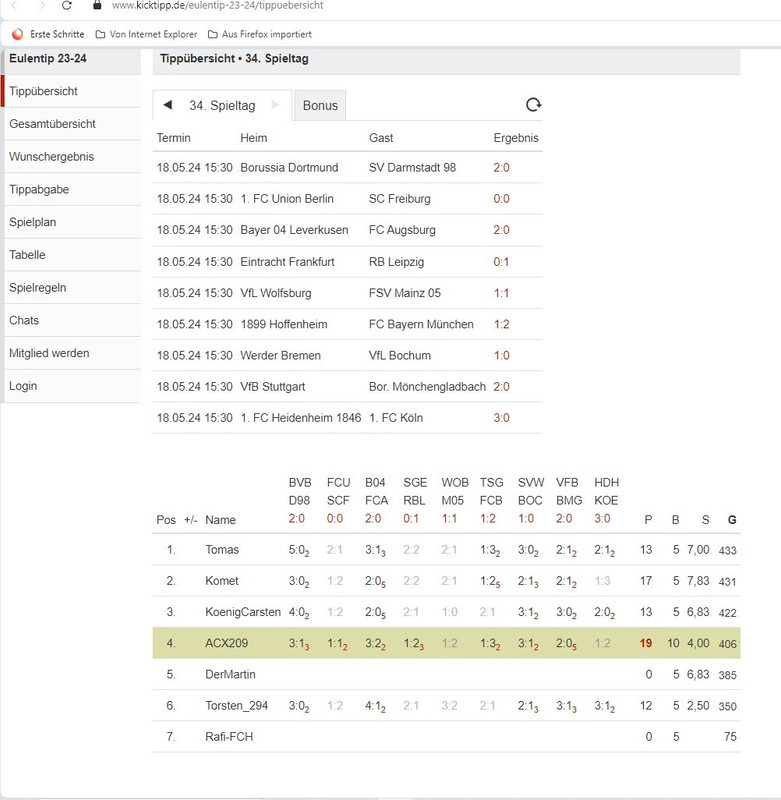Click Bayer 04 Leverkusen home team

294,230
